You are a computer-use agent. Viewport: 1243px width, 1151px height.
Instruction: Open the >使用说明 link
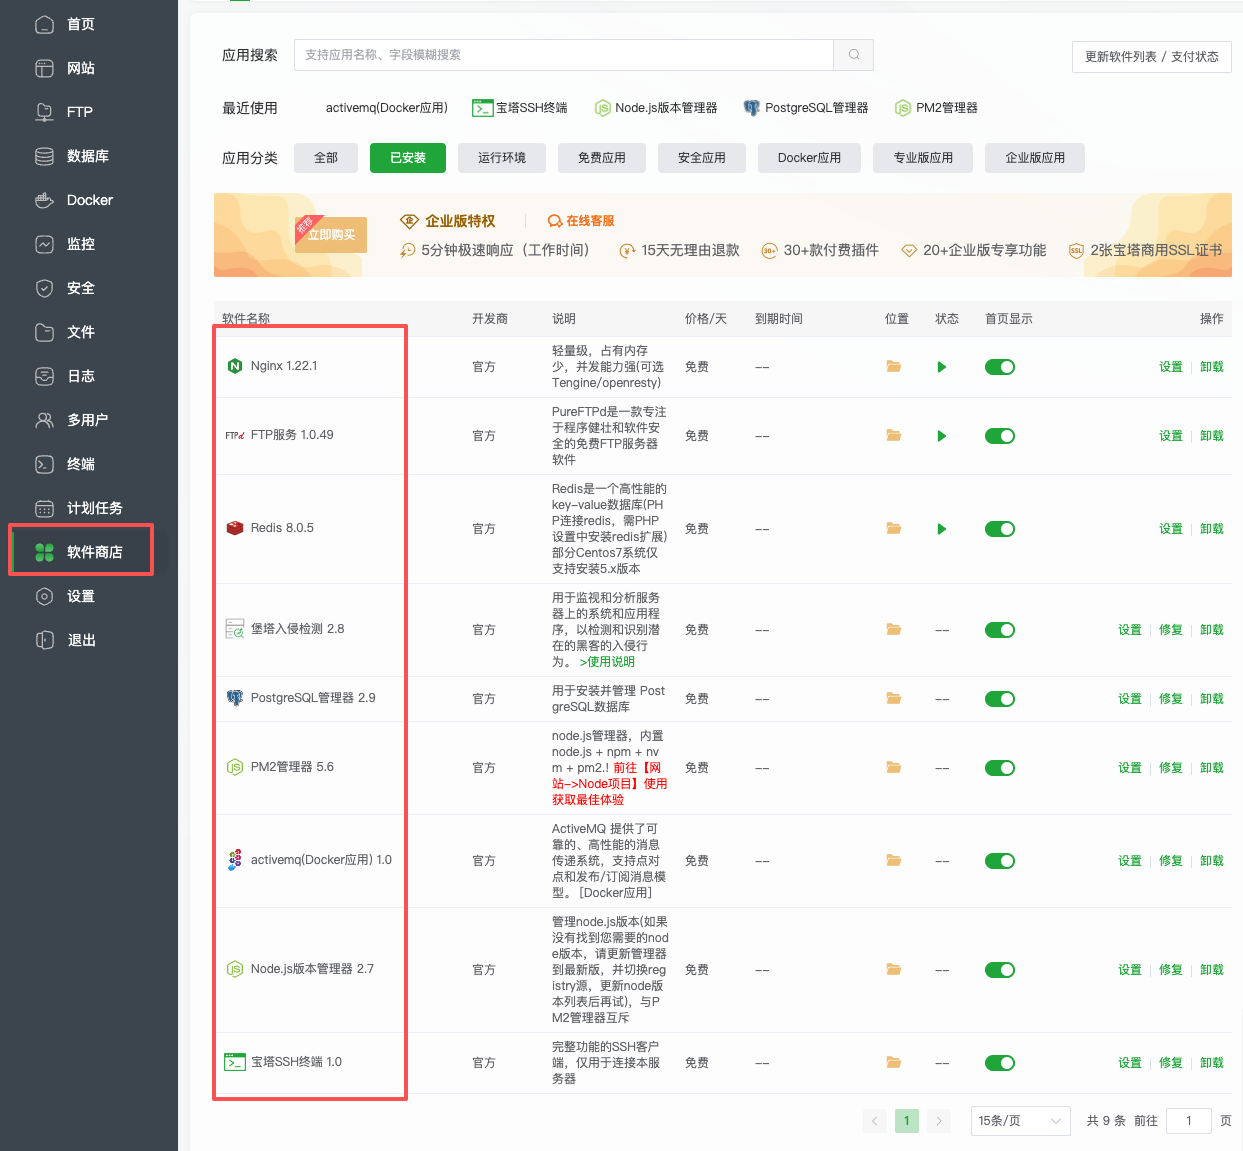click(x=607, y=662)
